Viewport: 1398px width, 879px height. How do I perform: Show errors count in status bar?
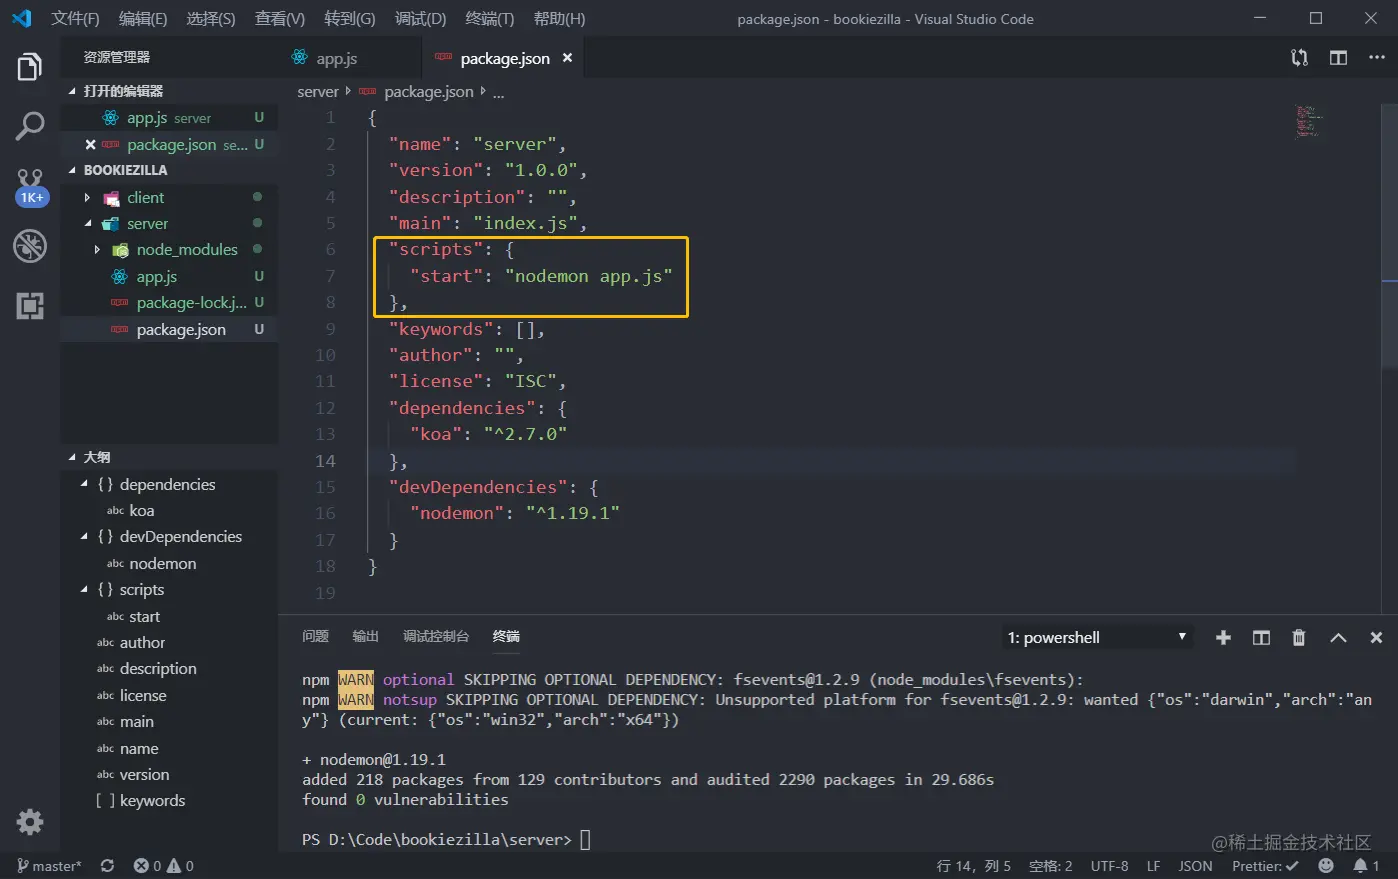pyautogui.click(x=148, y=866)
